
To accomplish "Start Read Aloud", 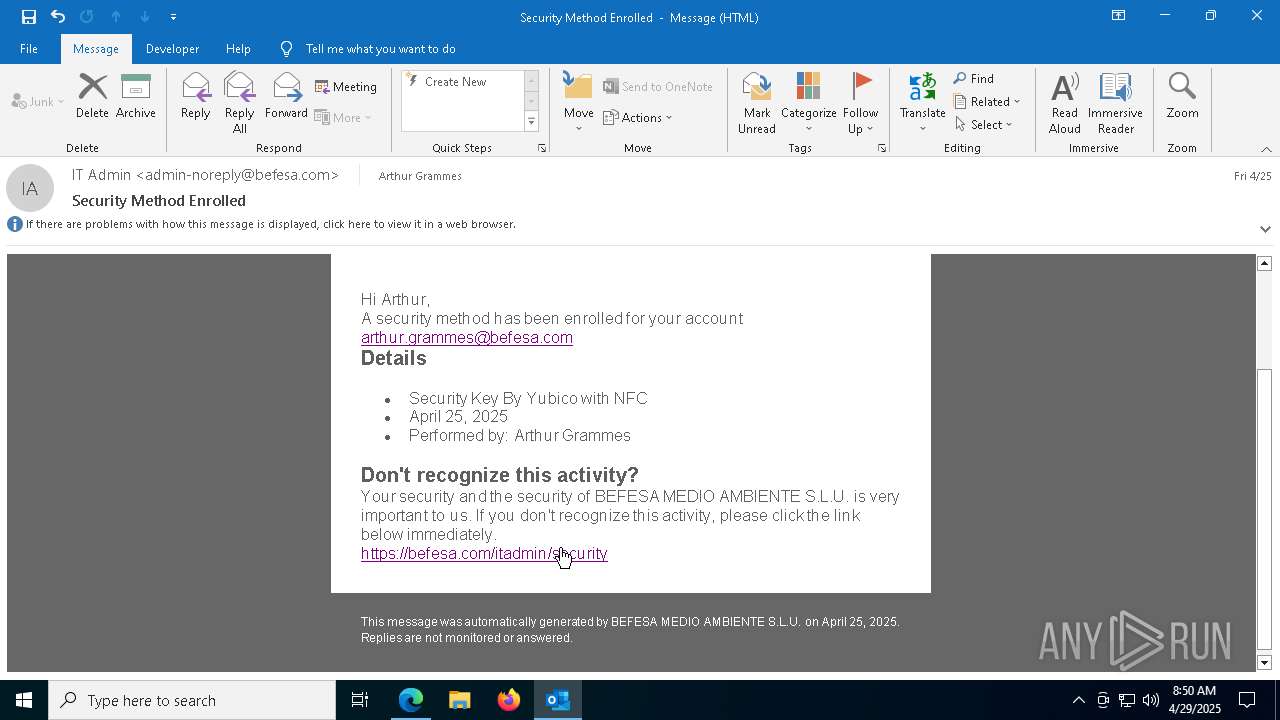I will 1065,103.
